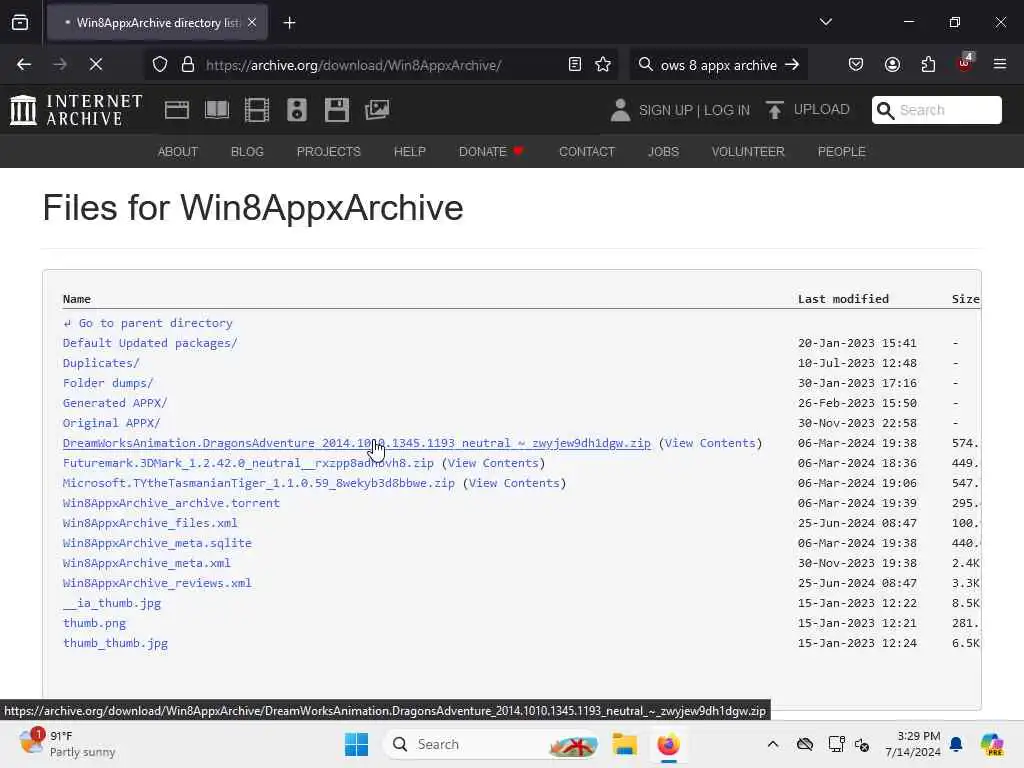Open the Video film icon
Screen dimensions: 1024x768
[257, 110]
